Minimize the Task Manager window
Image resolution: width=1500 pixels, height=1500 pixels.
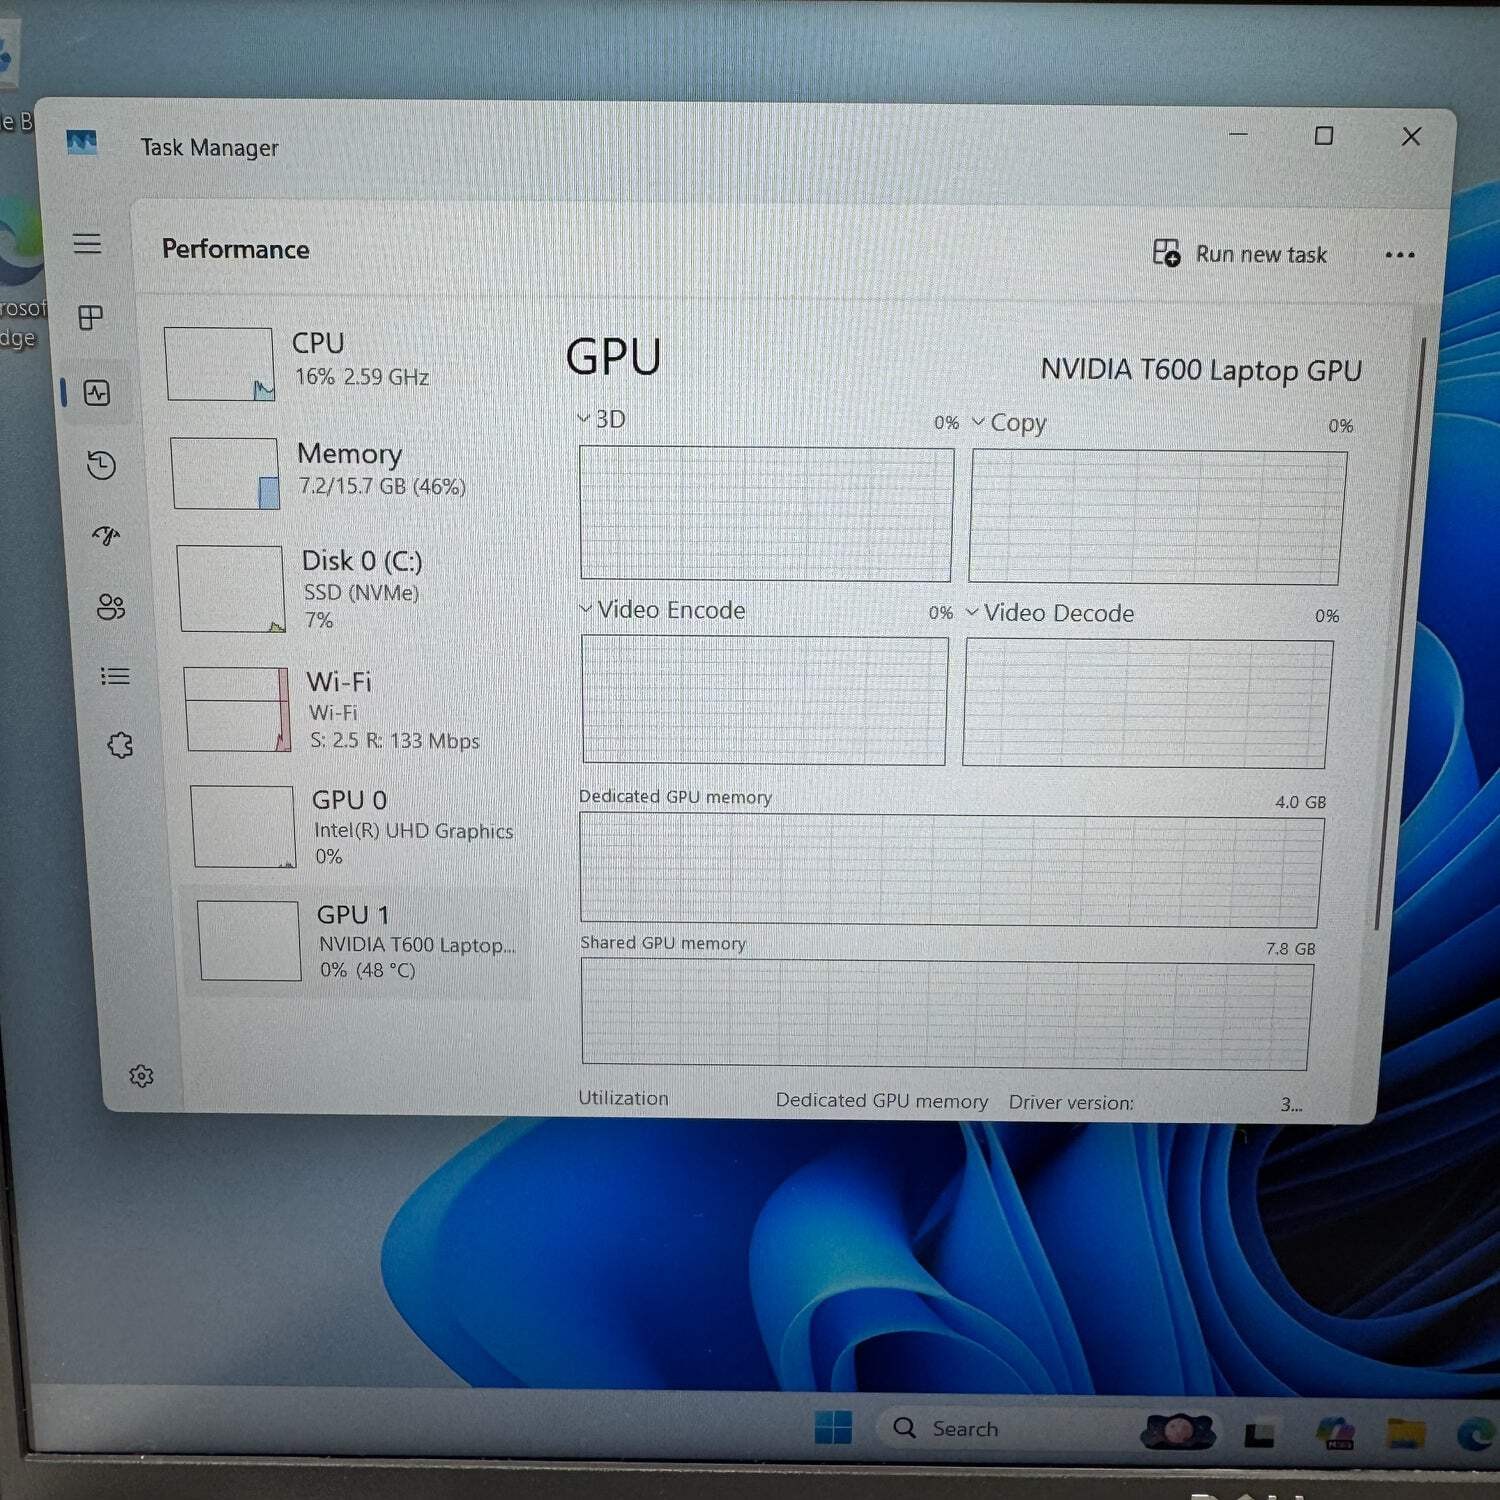pos(1238,134)
